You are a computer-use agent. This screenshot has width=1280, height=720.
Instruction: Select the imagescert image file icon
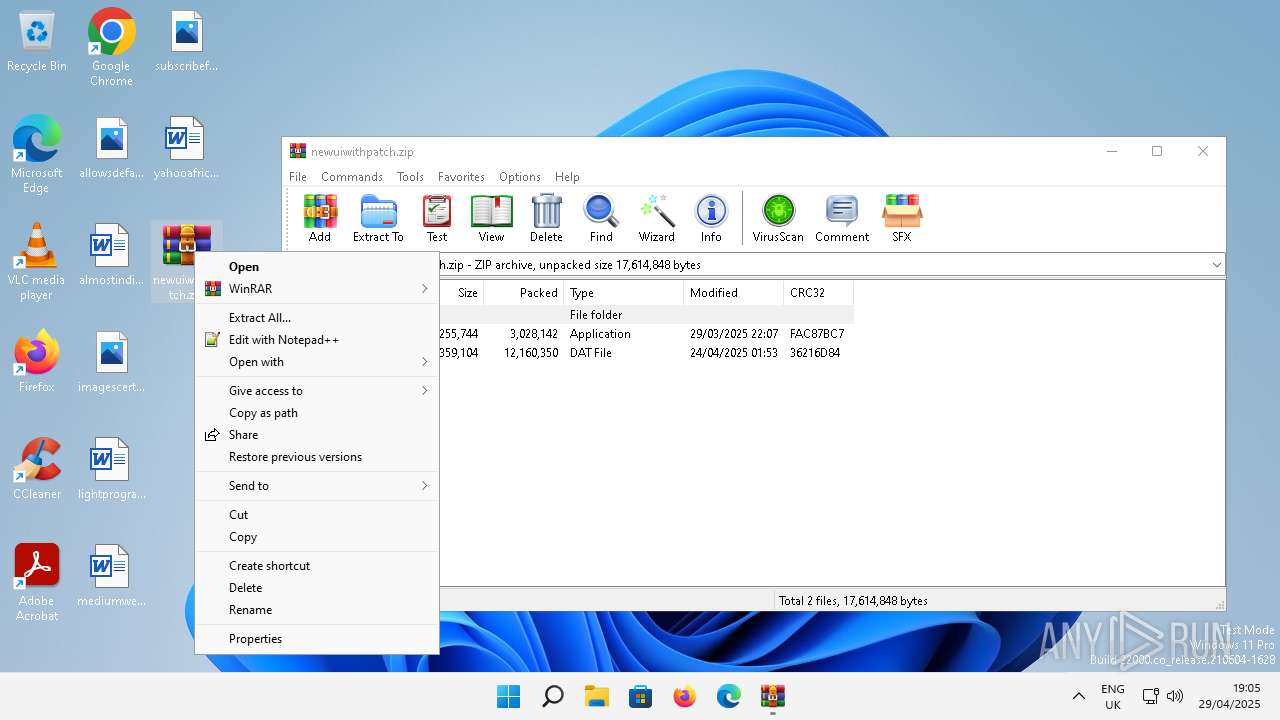pos(112,362)
